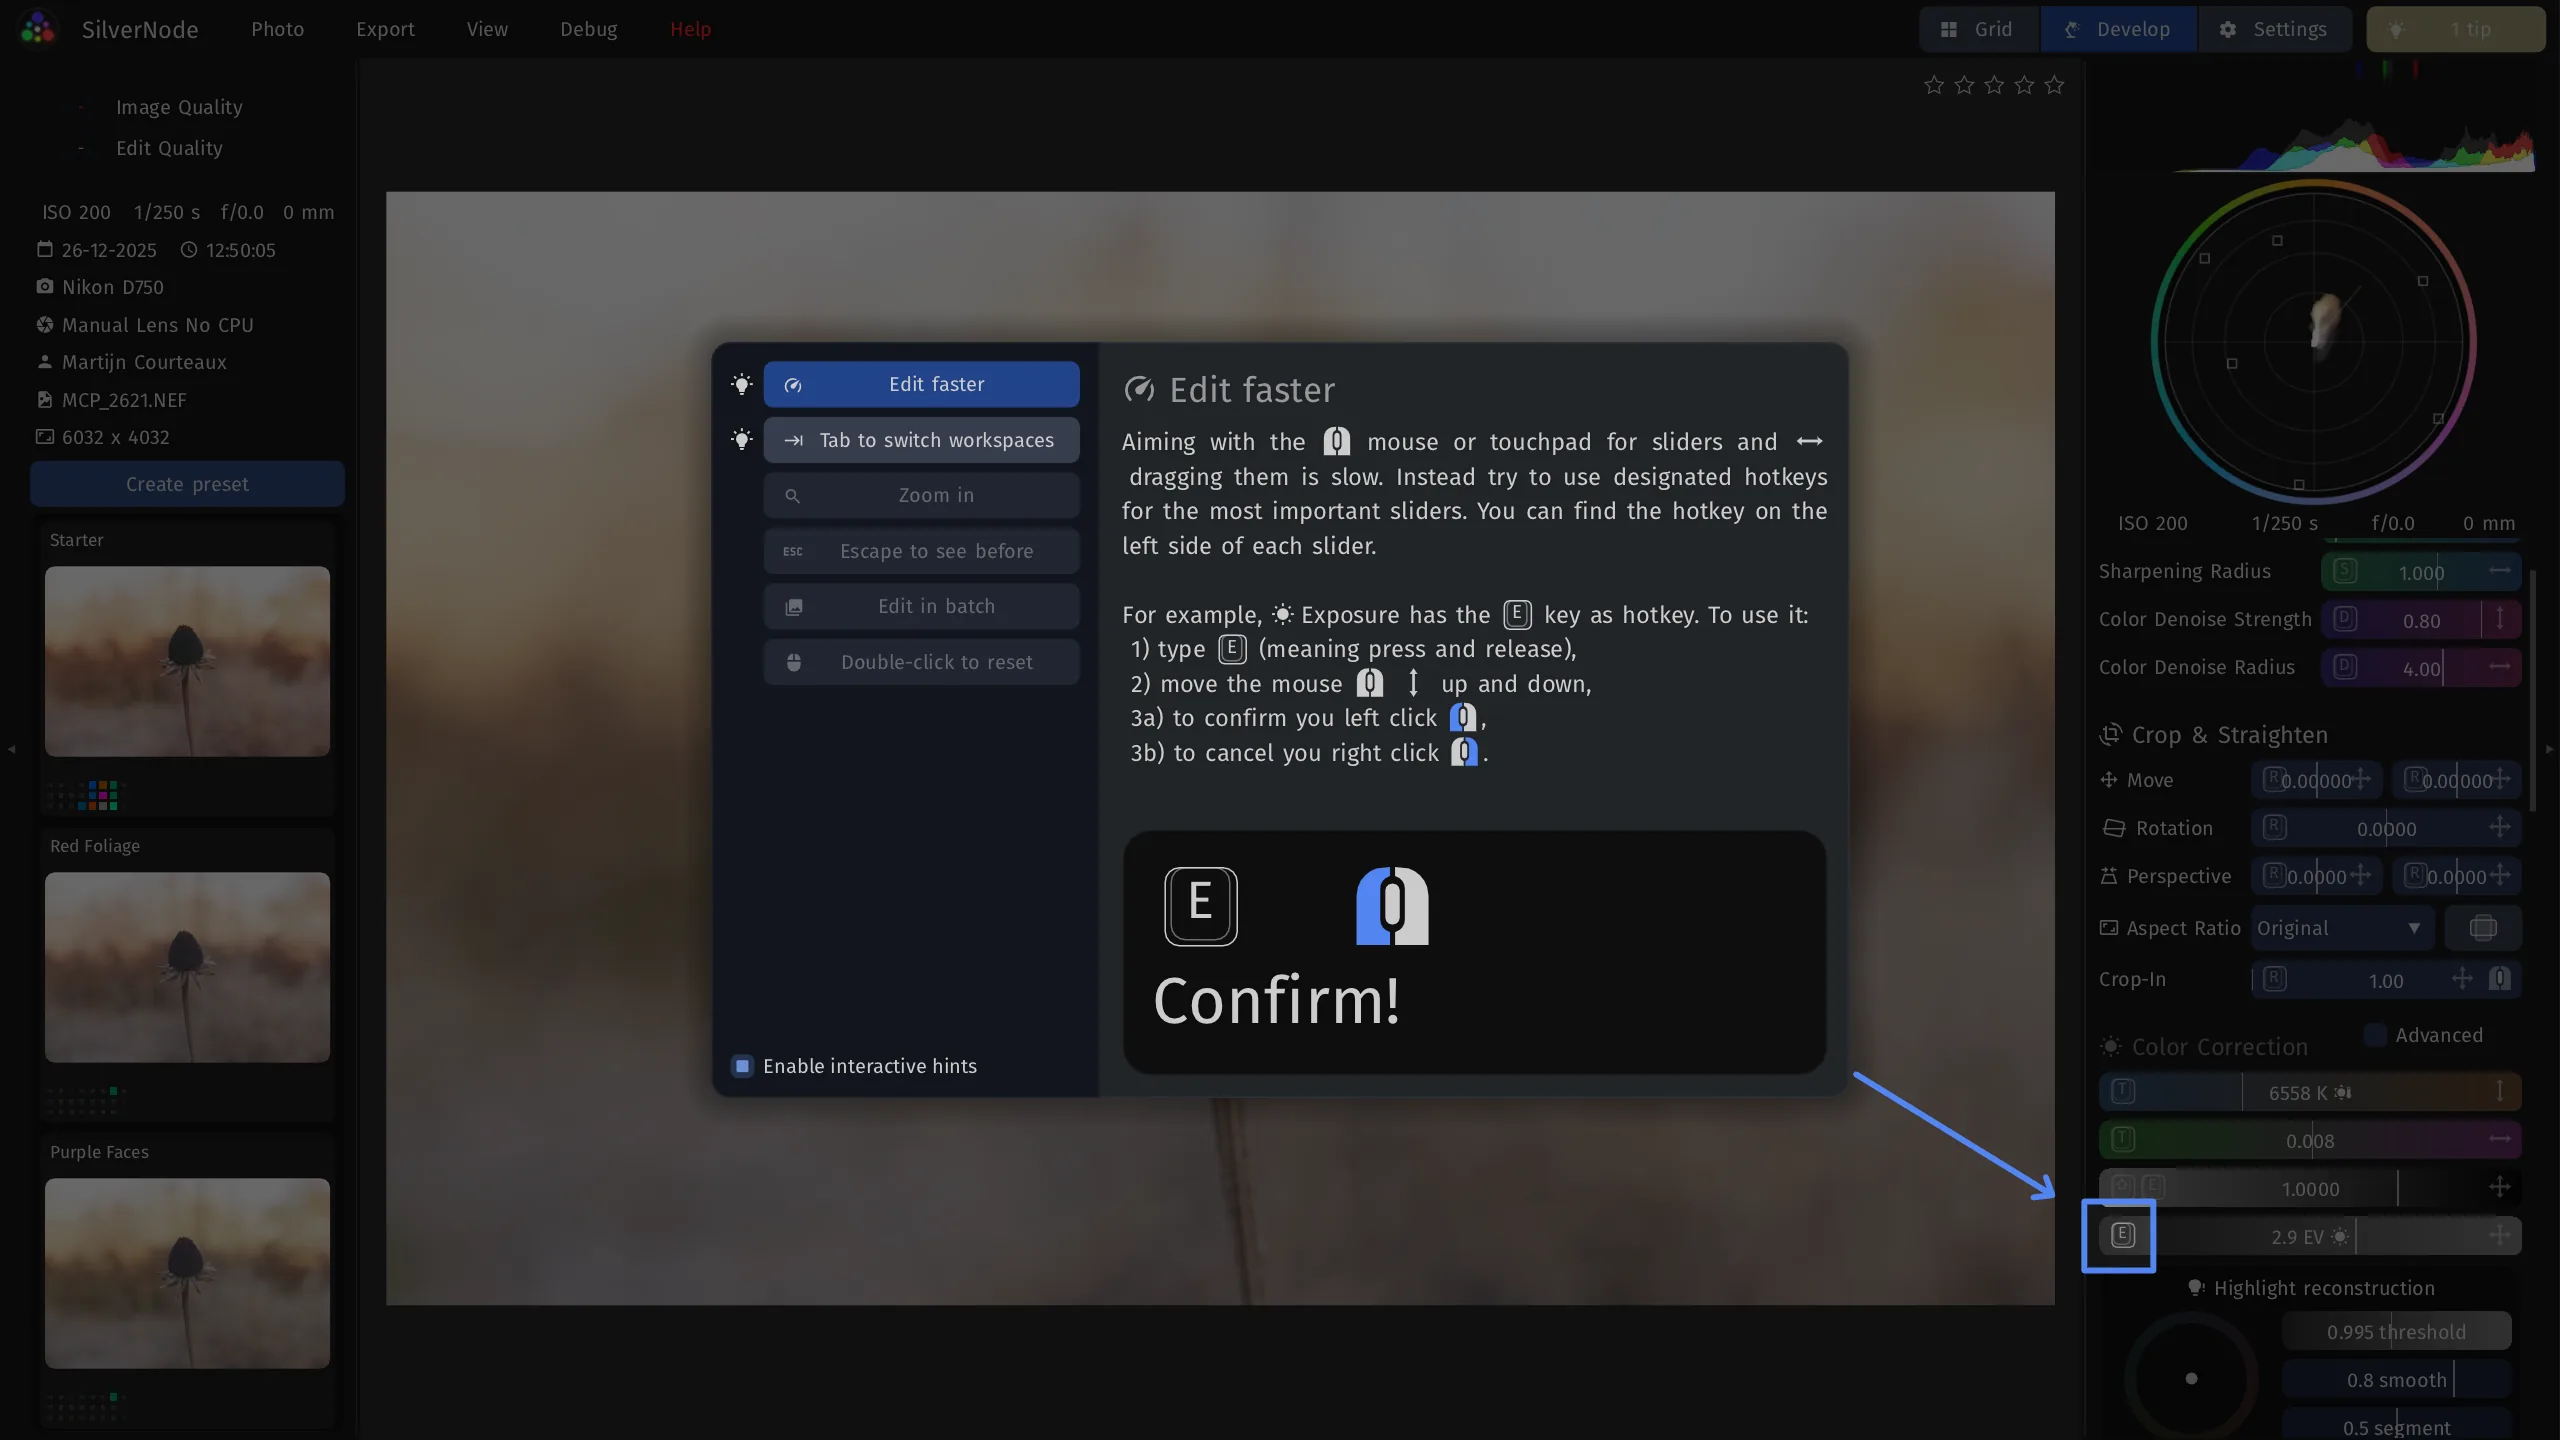2560x1440 pixels.
Task: Toggle the Advanced checkbox in Color Correction
Action: pyautogui.click(x=2375, y=1035)
